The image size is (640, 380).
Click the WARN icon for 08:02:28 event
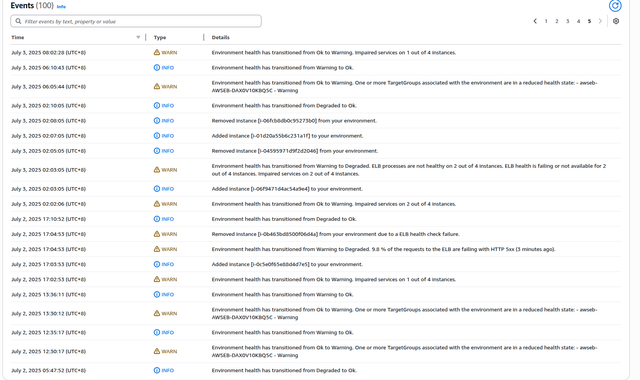pos(157,52)
